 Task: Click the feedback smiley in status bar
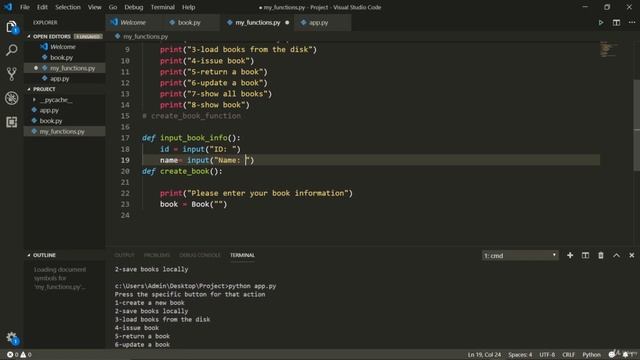(612, 355)
